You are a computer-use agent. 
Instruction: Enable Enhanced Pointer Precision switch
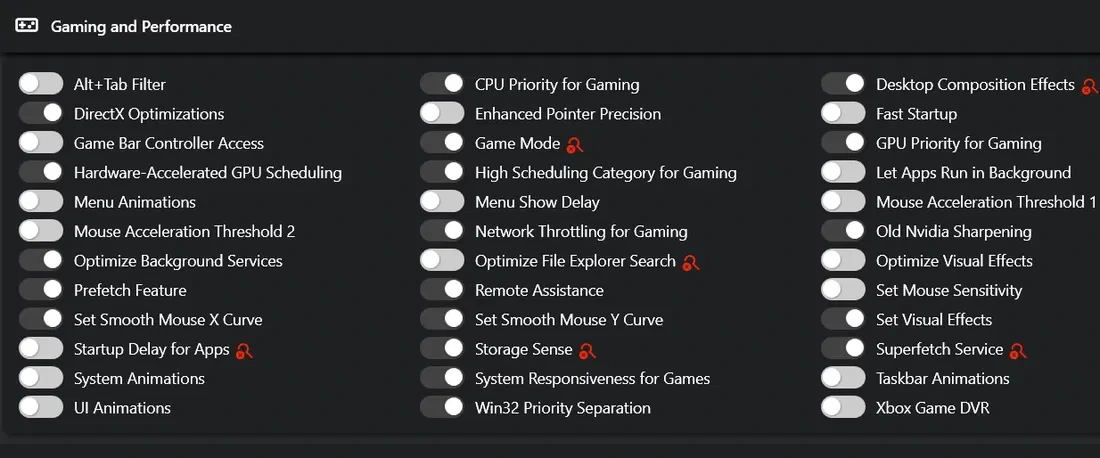pos(442,114)
